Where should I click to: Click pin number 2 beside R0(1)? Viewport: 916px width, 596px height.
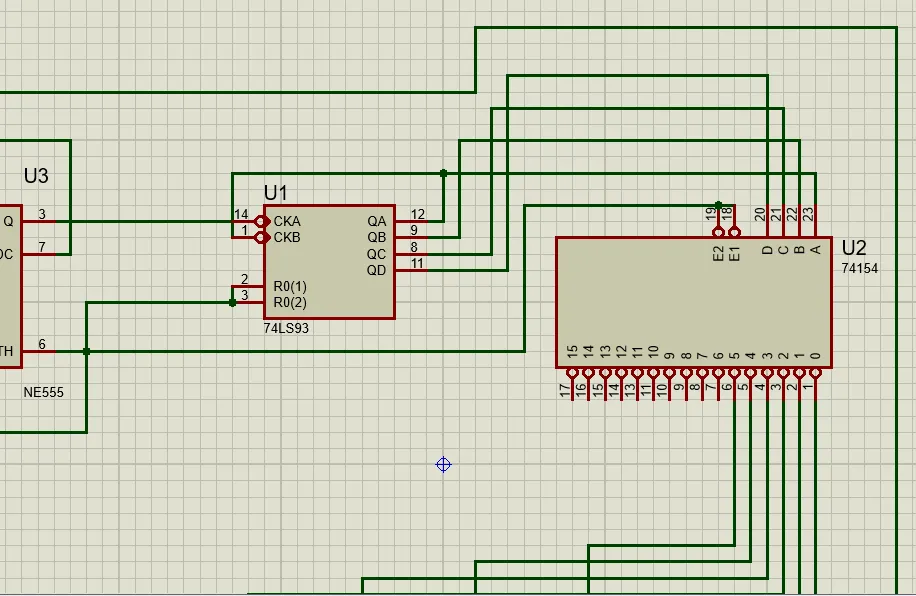[244, 279]
